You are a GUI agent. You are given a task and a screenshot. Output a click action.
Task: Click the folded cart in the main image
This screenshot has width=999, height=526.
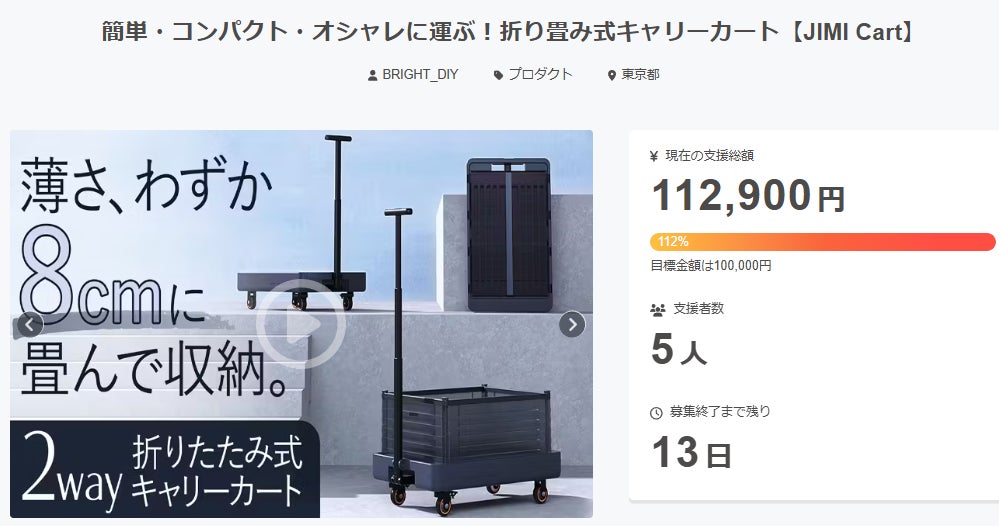pyautogui.click(x=509, y=234)
